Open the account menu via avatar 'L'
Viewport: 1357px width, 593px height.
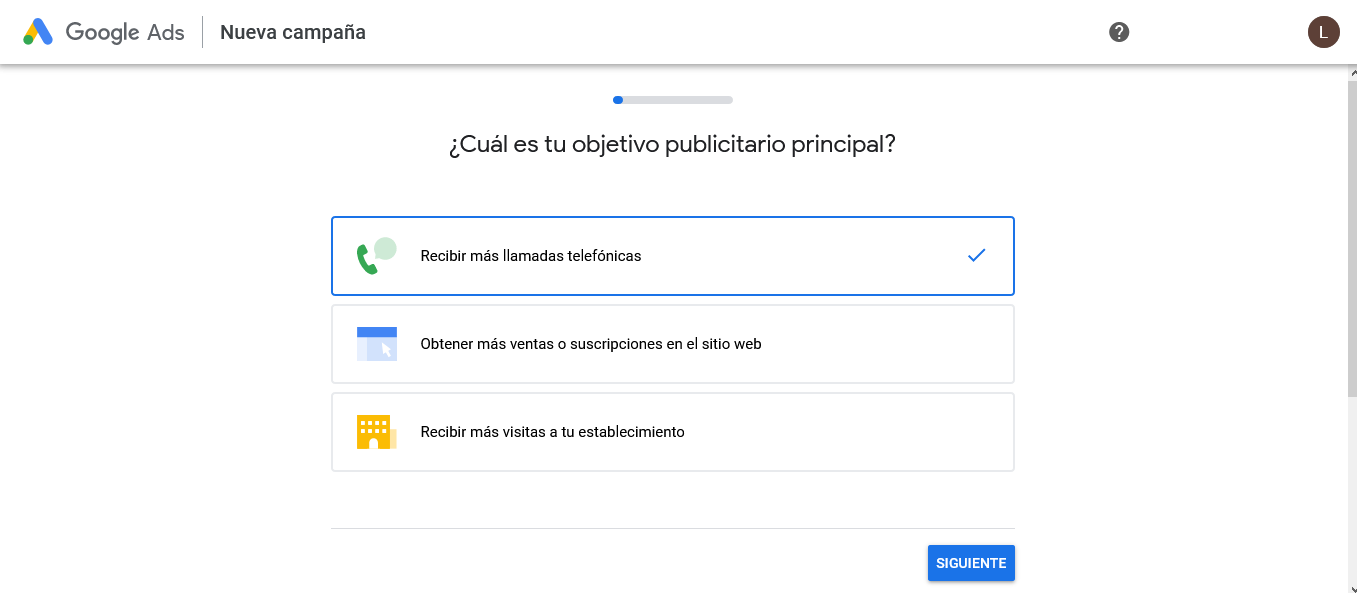(1323, 31)
